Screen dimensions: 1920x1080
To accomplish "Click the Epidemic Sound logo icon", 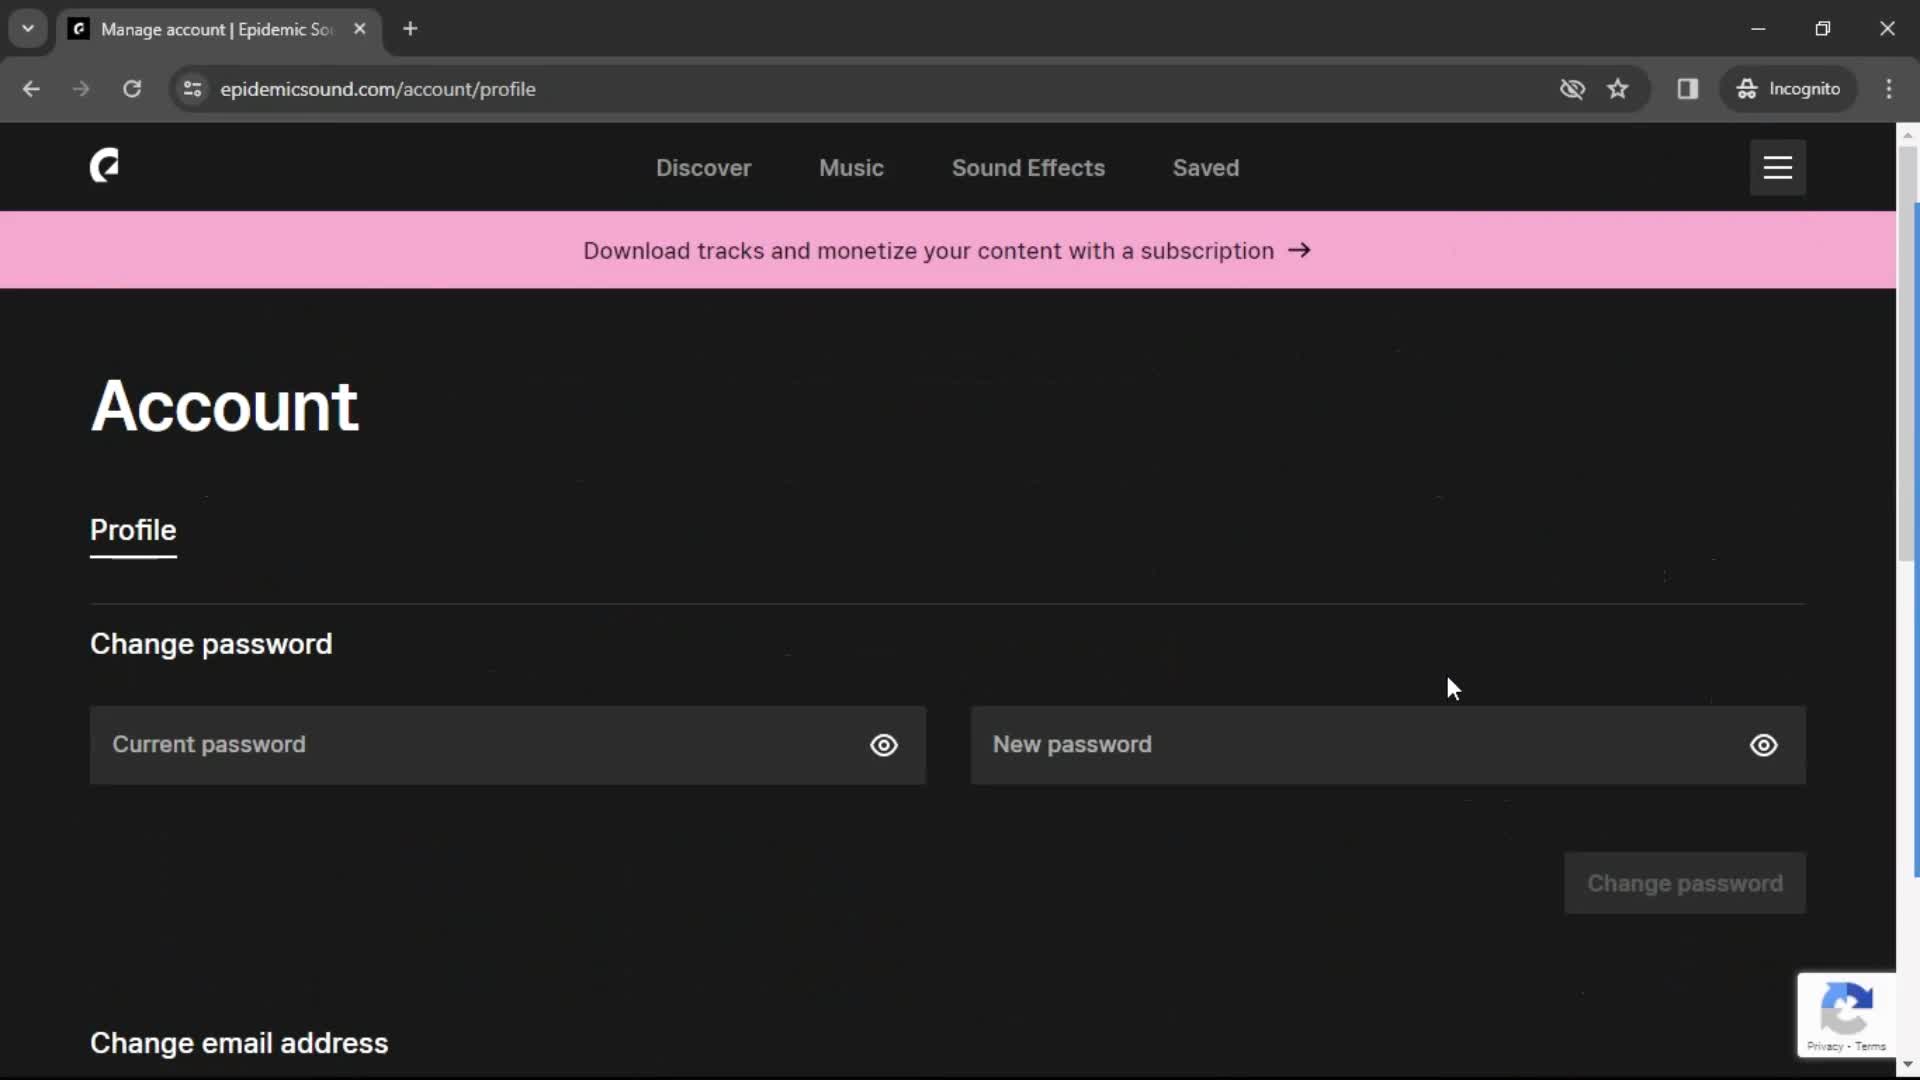I will (104, 167).
